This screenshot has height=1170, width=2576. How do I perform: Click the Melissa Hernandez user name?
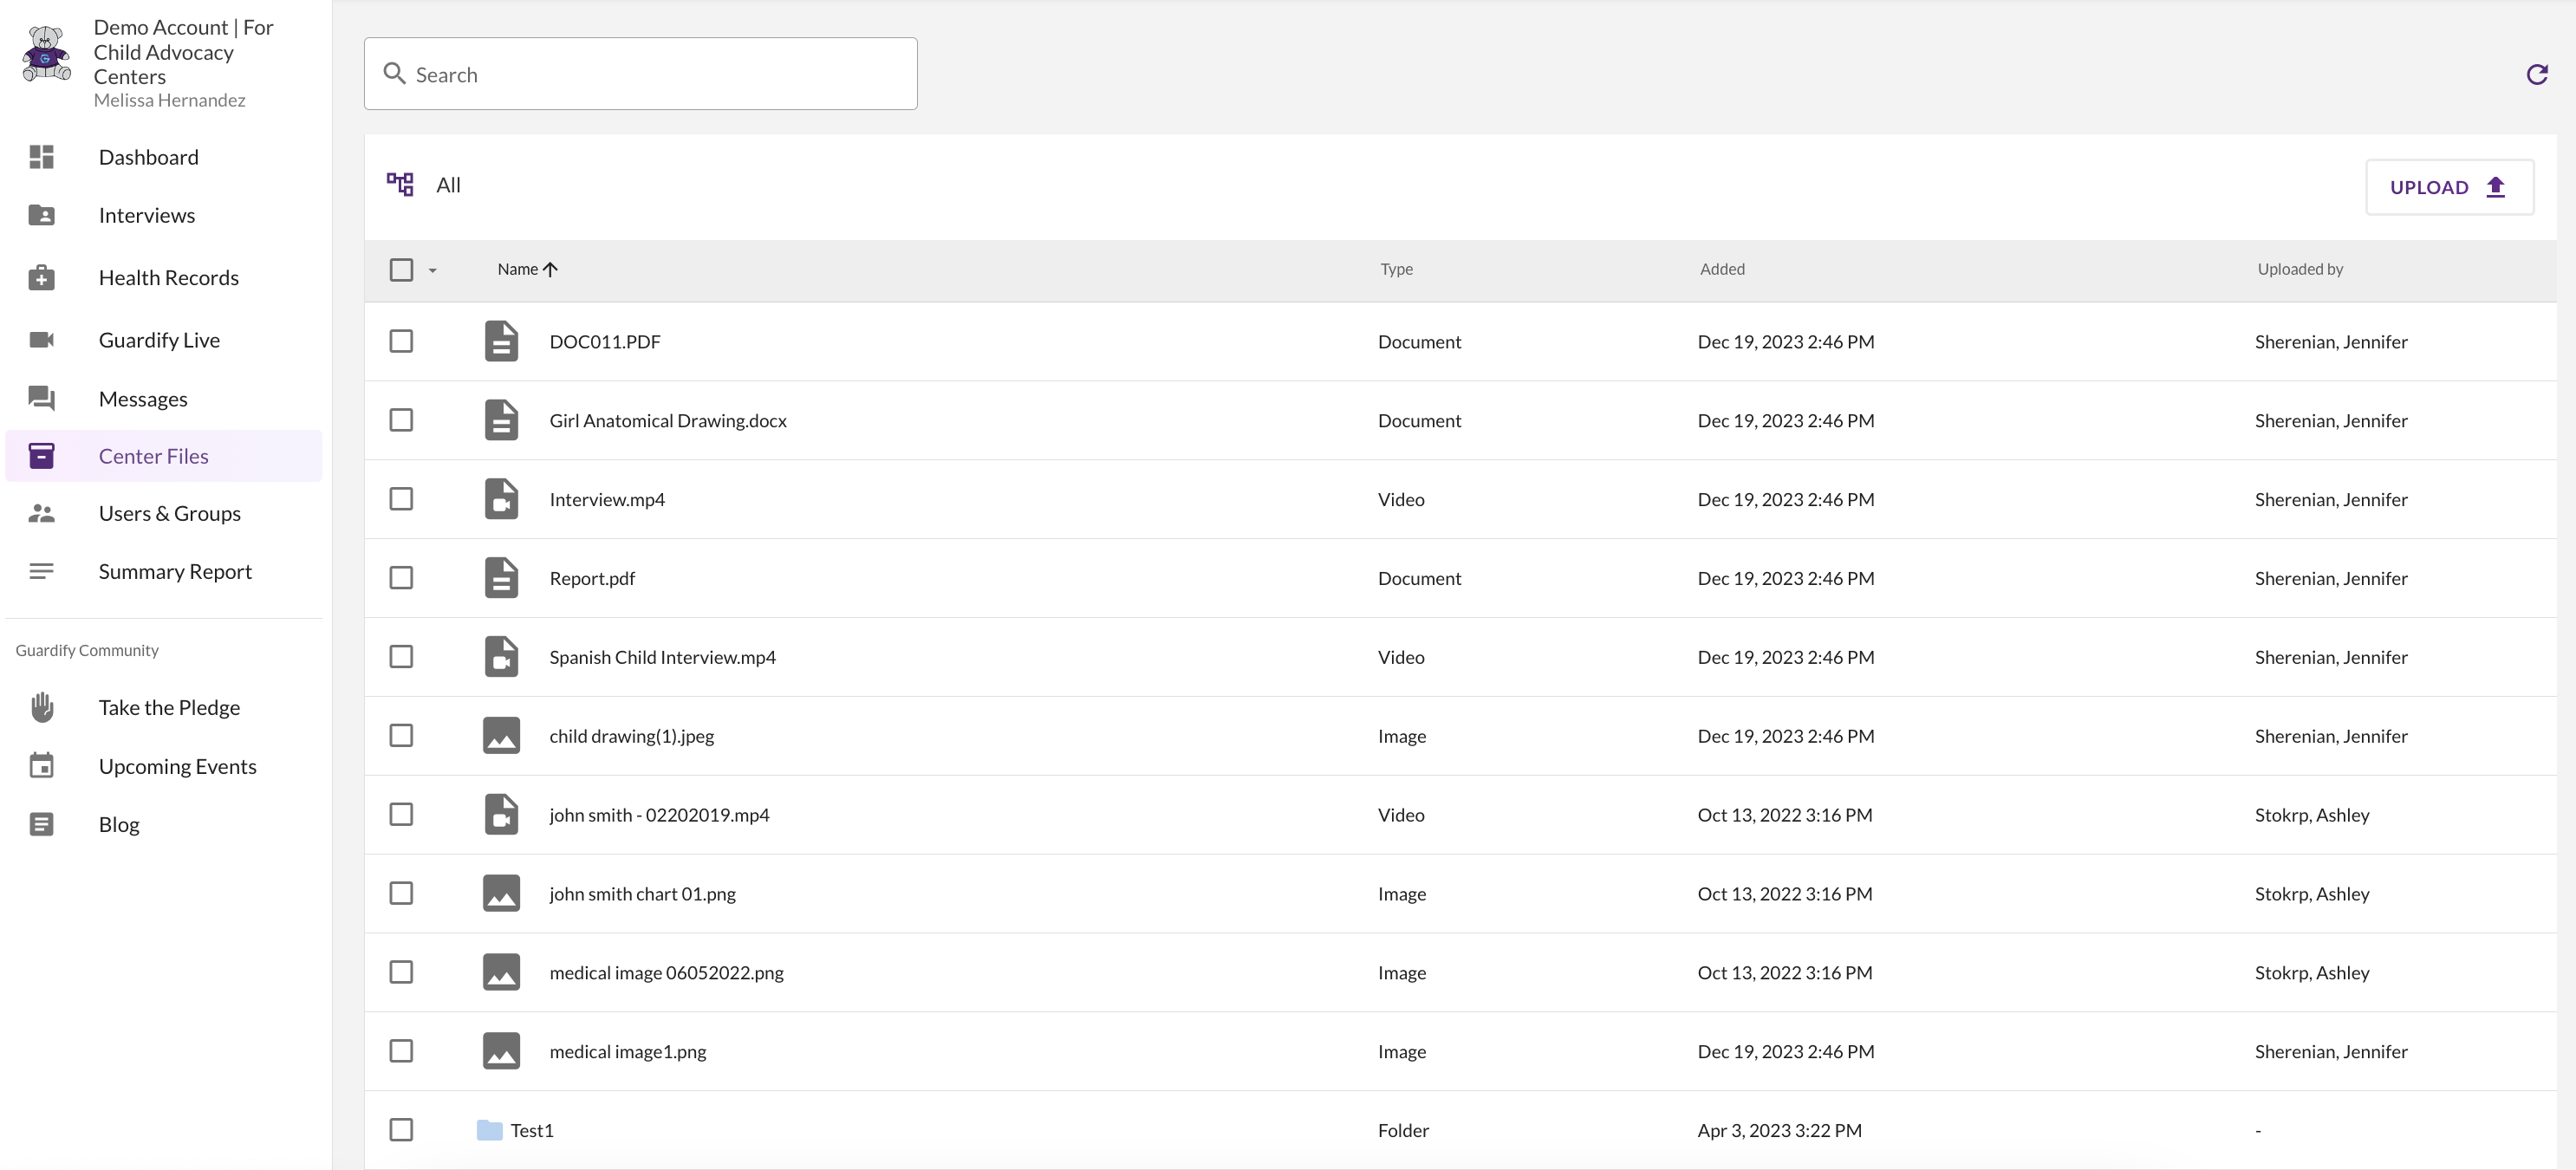pos(169,100)
